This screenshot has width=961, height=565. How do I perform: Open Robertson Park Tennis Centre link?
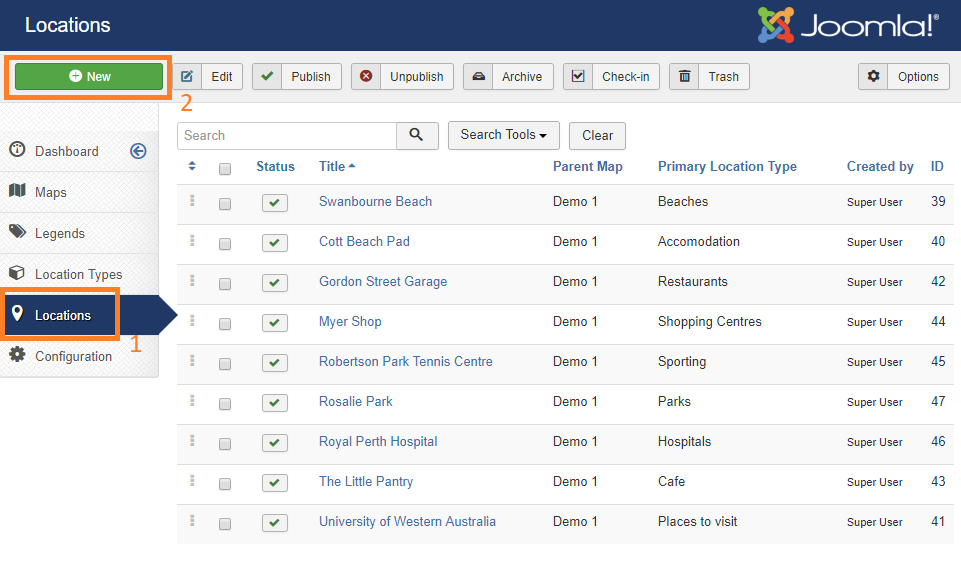(x=406, y=362)
